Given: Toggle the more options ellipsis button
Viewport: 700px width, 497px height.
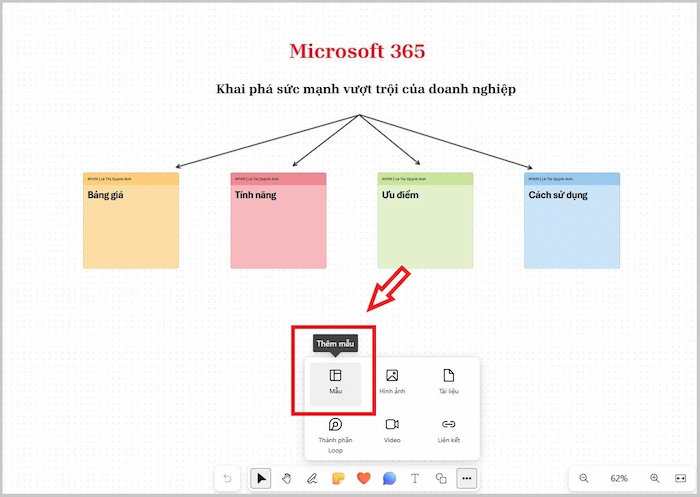Looking at the screenshot, I should click(x=467, y=479).
